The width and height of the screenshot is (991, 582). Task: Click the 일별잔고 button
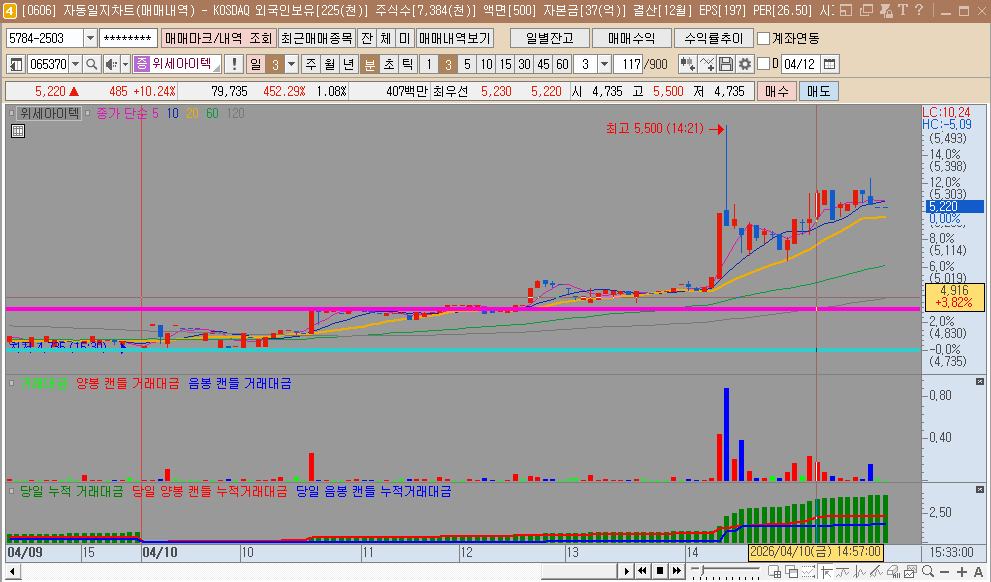point(550,39)
